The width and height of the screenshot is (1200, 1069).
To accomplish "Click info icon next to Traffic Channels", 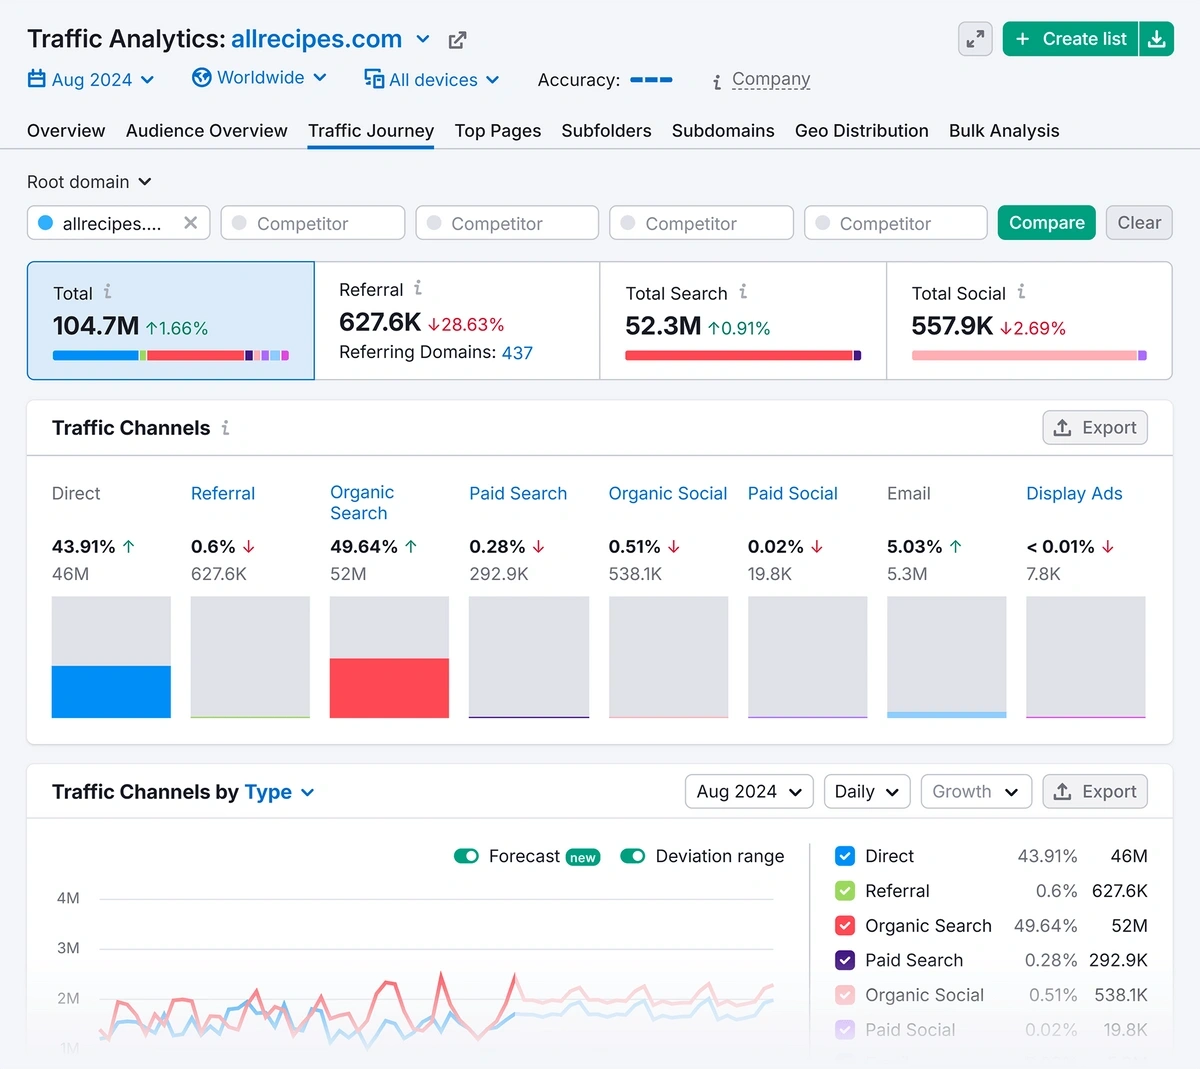I will 226,428.
